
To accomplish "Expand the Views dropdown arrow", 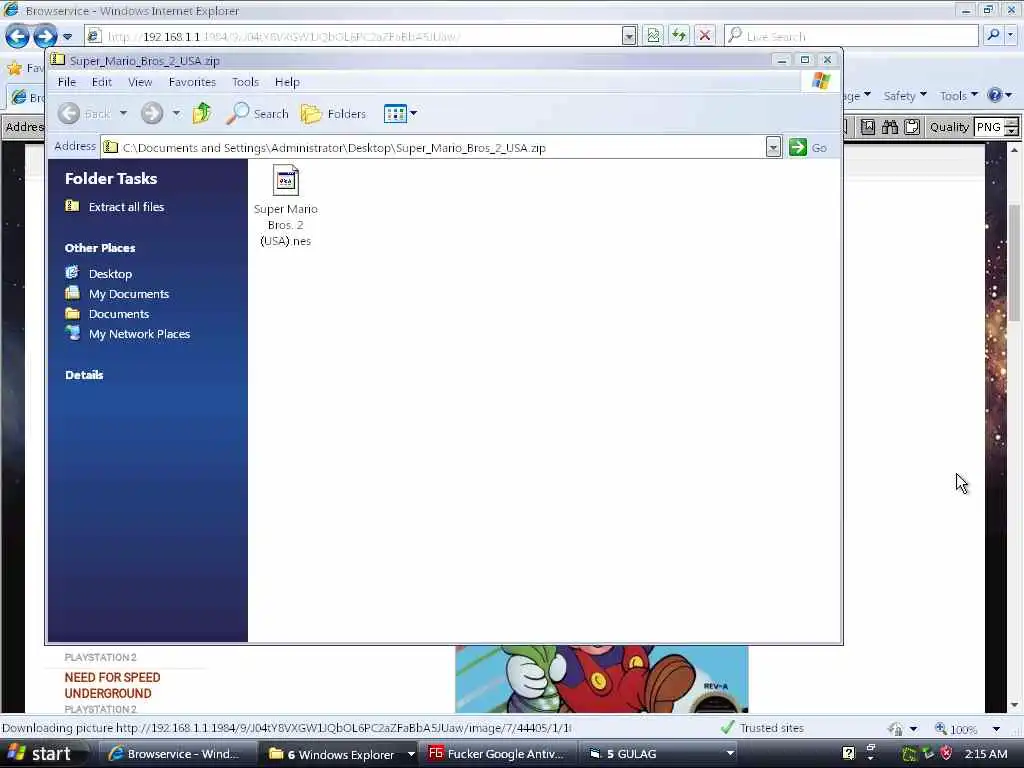I will (x=413, y=114).
